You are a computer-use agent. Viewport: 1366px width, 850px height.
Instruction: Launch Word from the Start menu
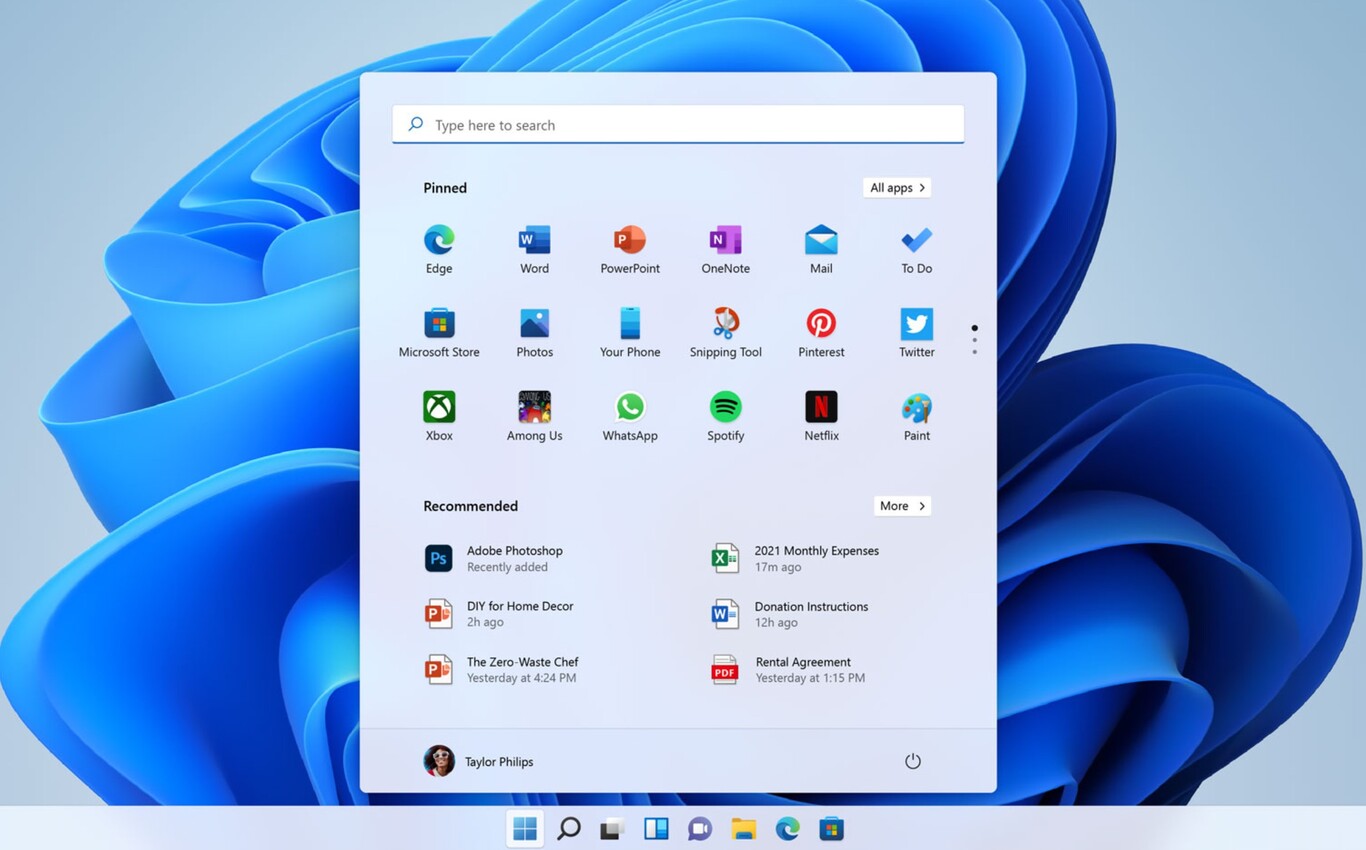coord(534,240)
